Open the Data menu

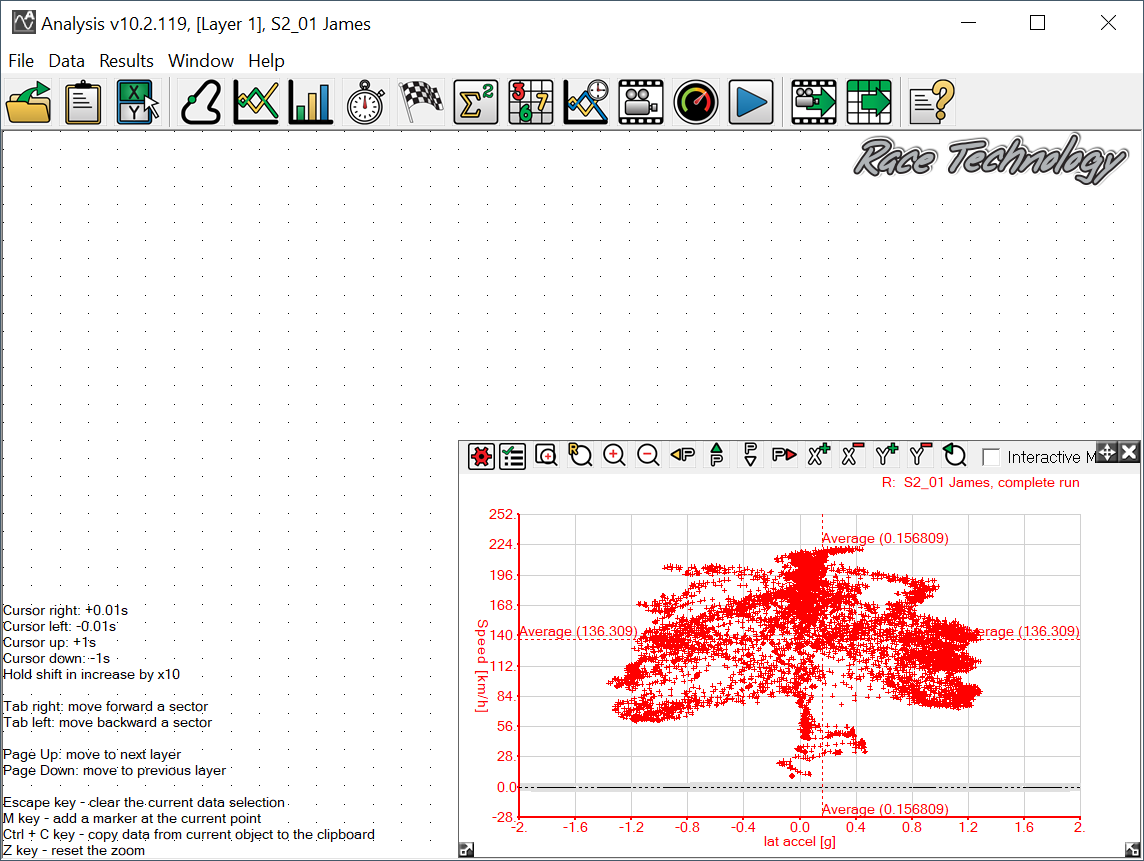point(66,61)
